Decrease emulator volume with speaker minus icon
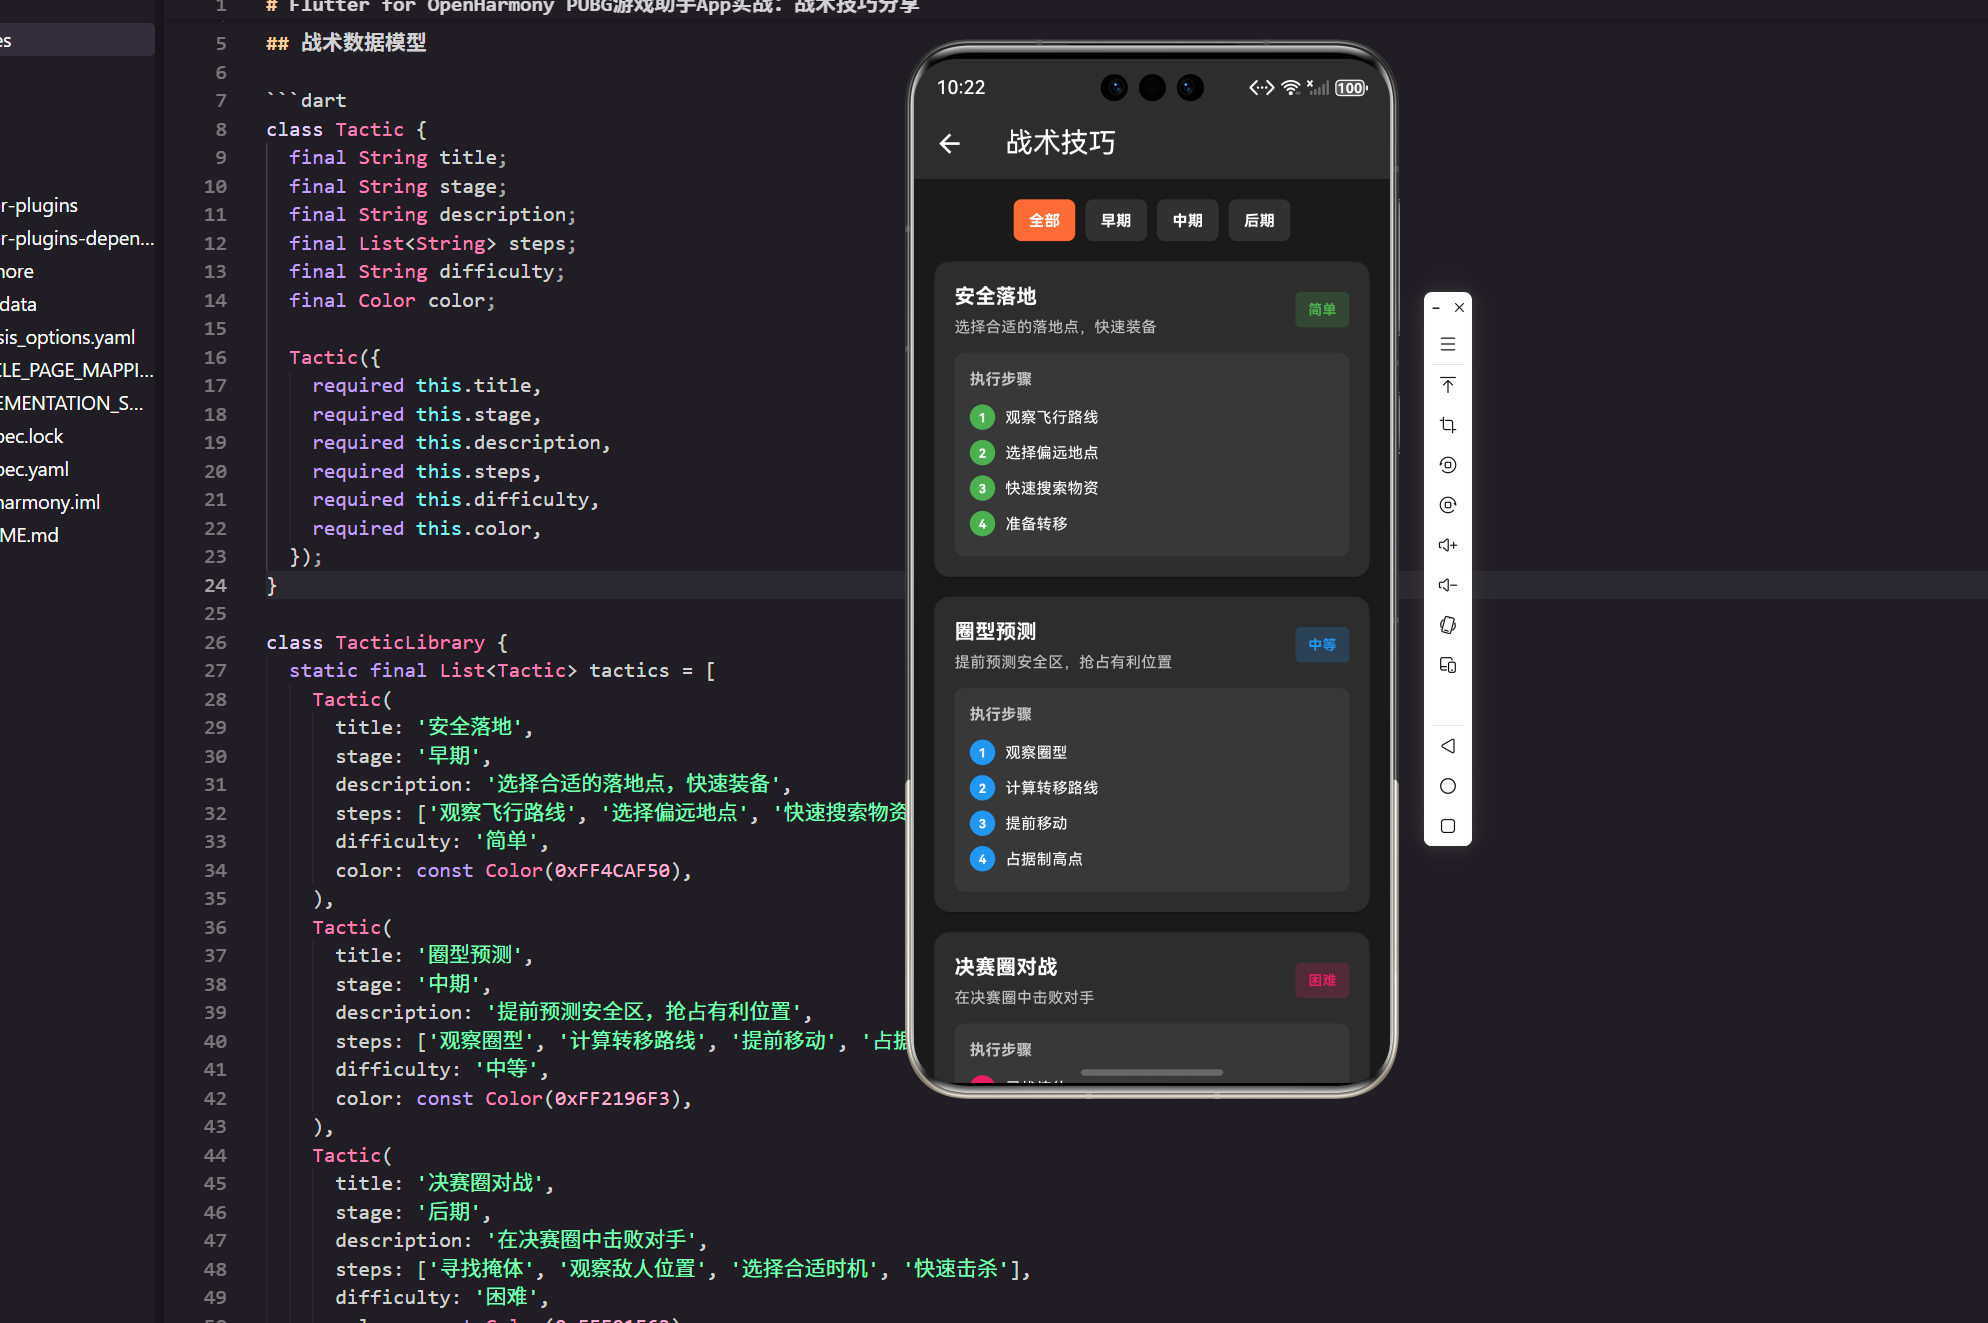 coord(1447,585)
